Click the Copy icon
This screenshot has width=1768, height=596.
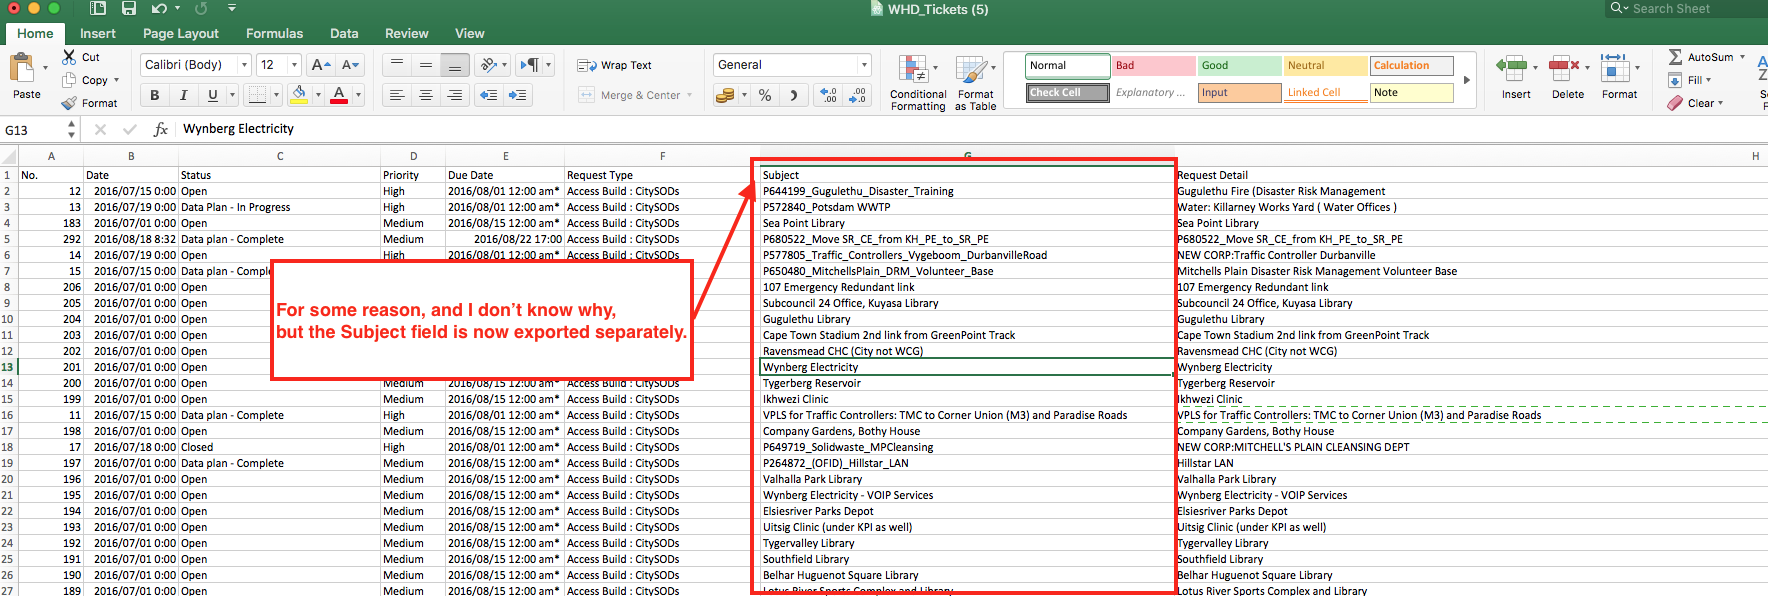coord(69,80)
